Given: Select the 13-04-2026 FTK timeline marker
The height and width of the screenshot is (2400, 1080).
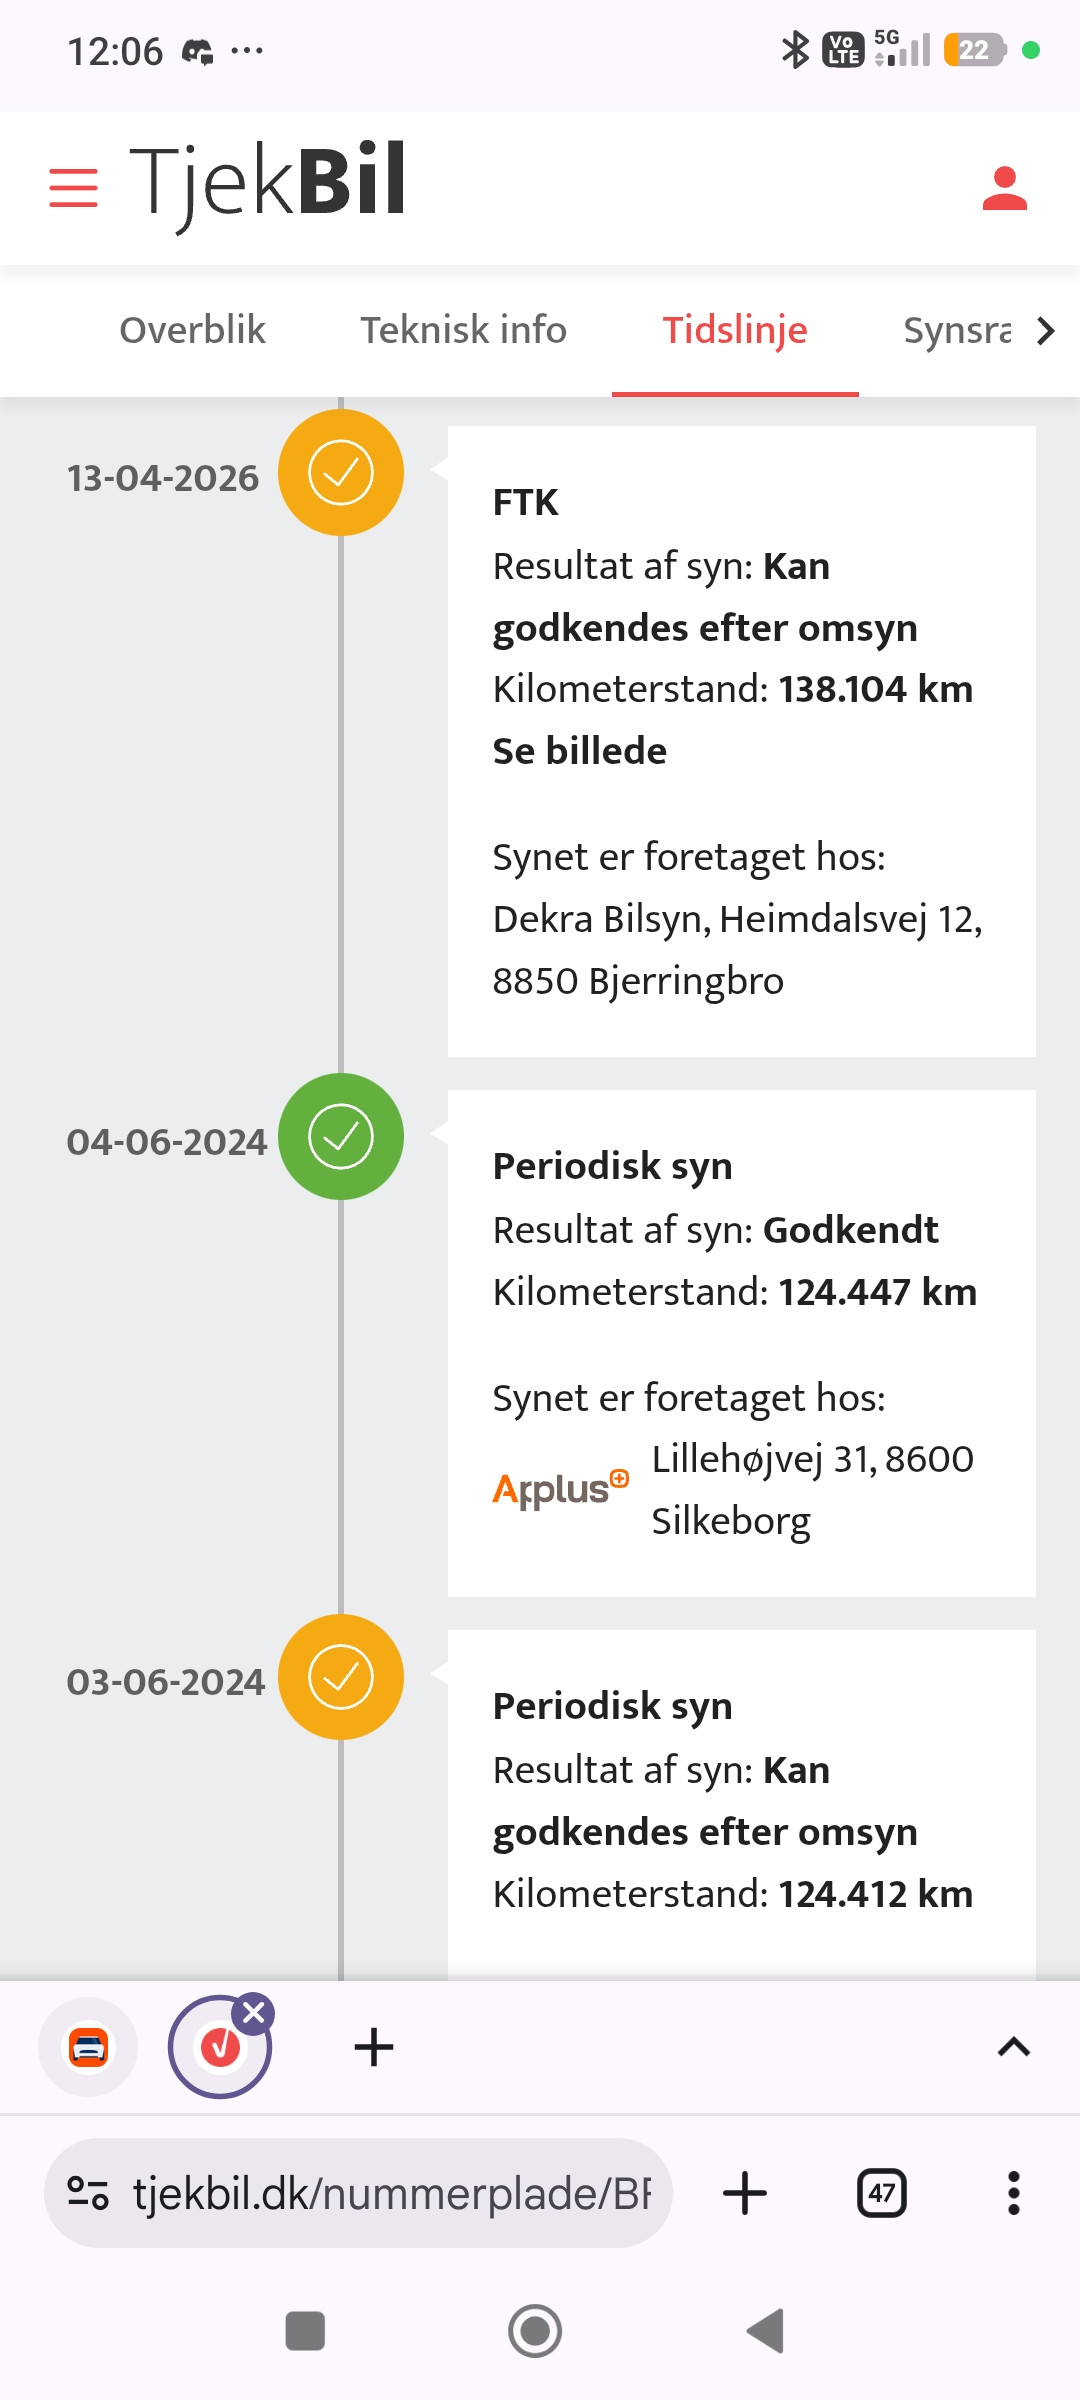Looking at the screenshot, I should pyautogui.click(x=341, y=472).
